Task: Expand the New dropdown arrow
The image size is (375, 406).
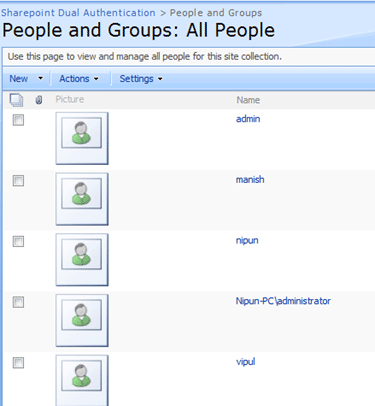Action: [40, 78]
